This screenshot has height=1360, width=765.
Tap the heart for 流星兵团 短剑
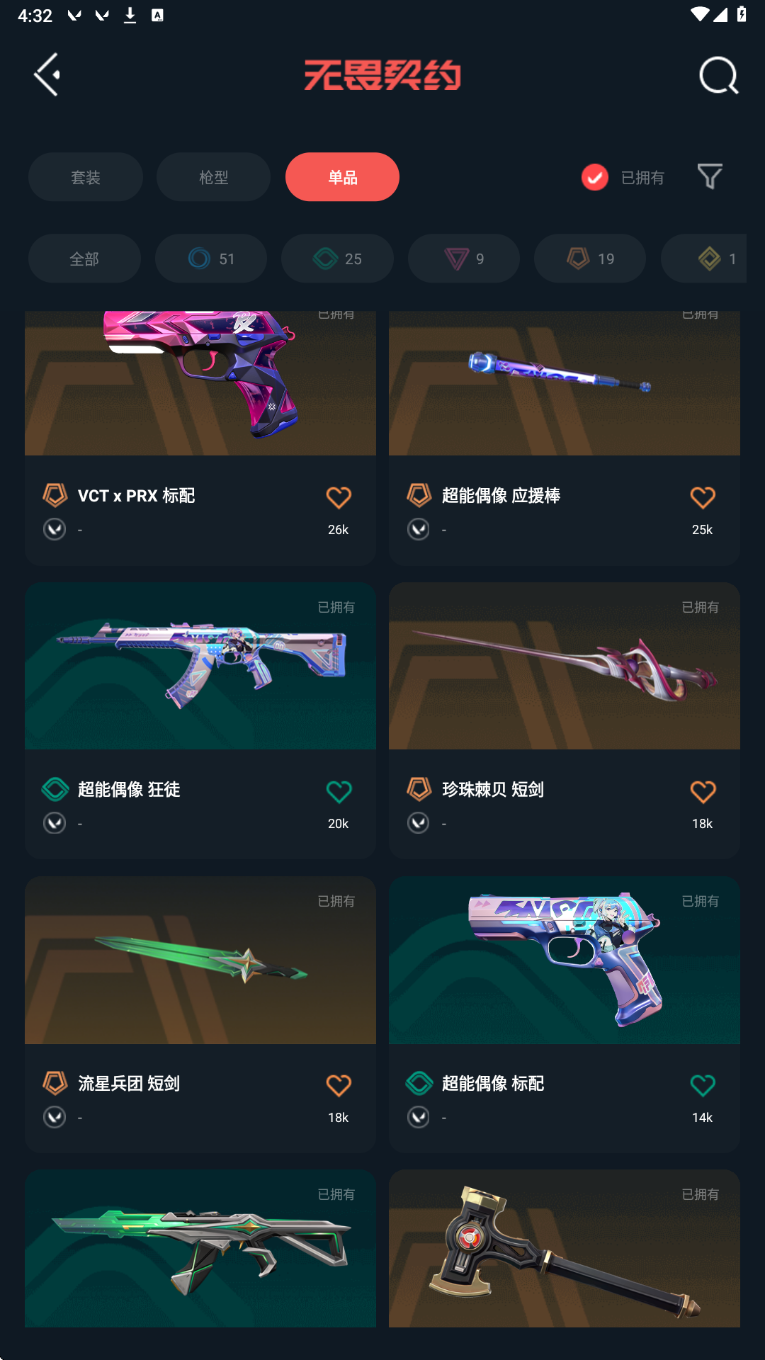click(x=339, y=1085)
